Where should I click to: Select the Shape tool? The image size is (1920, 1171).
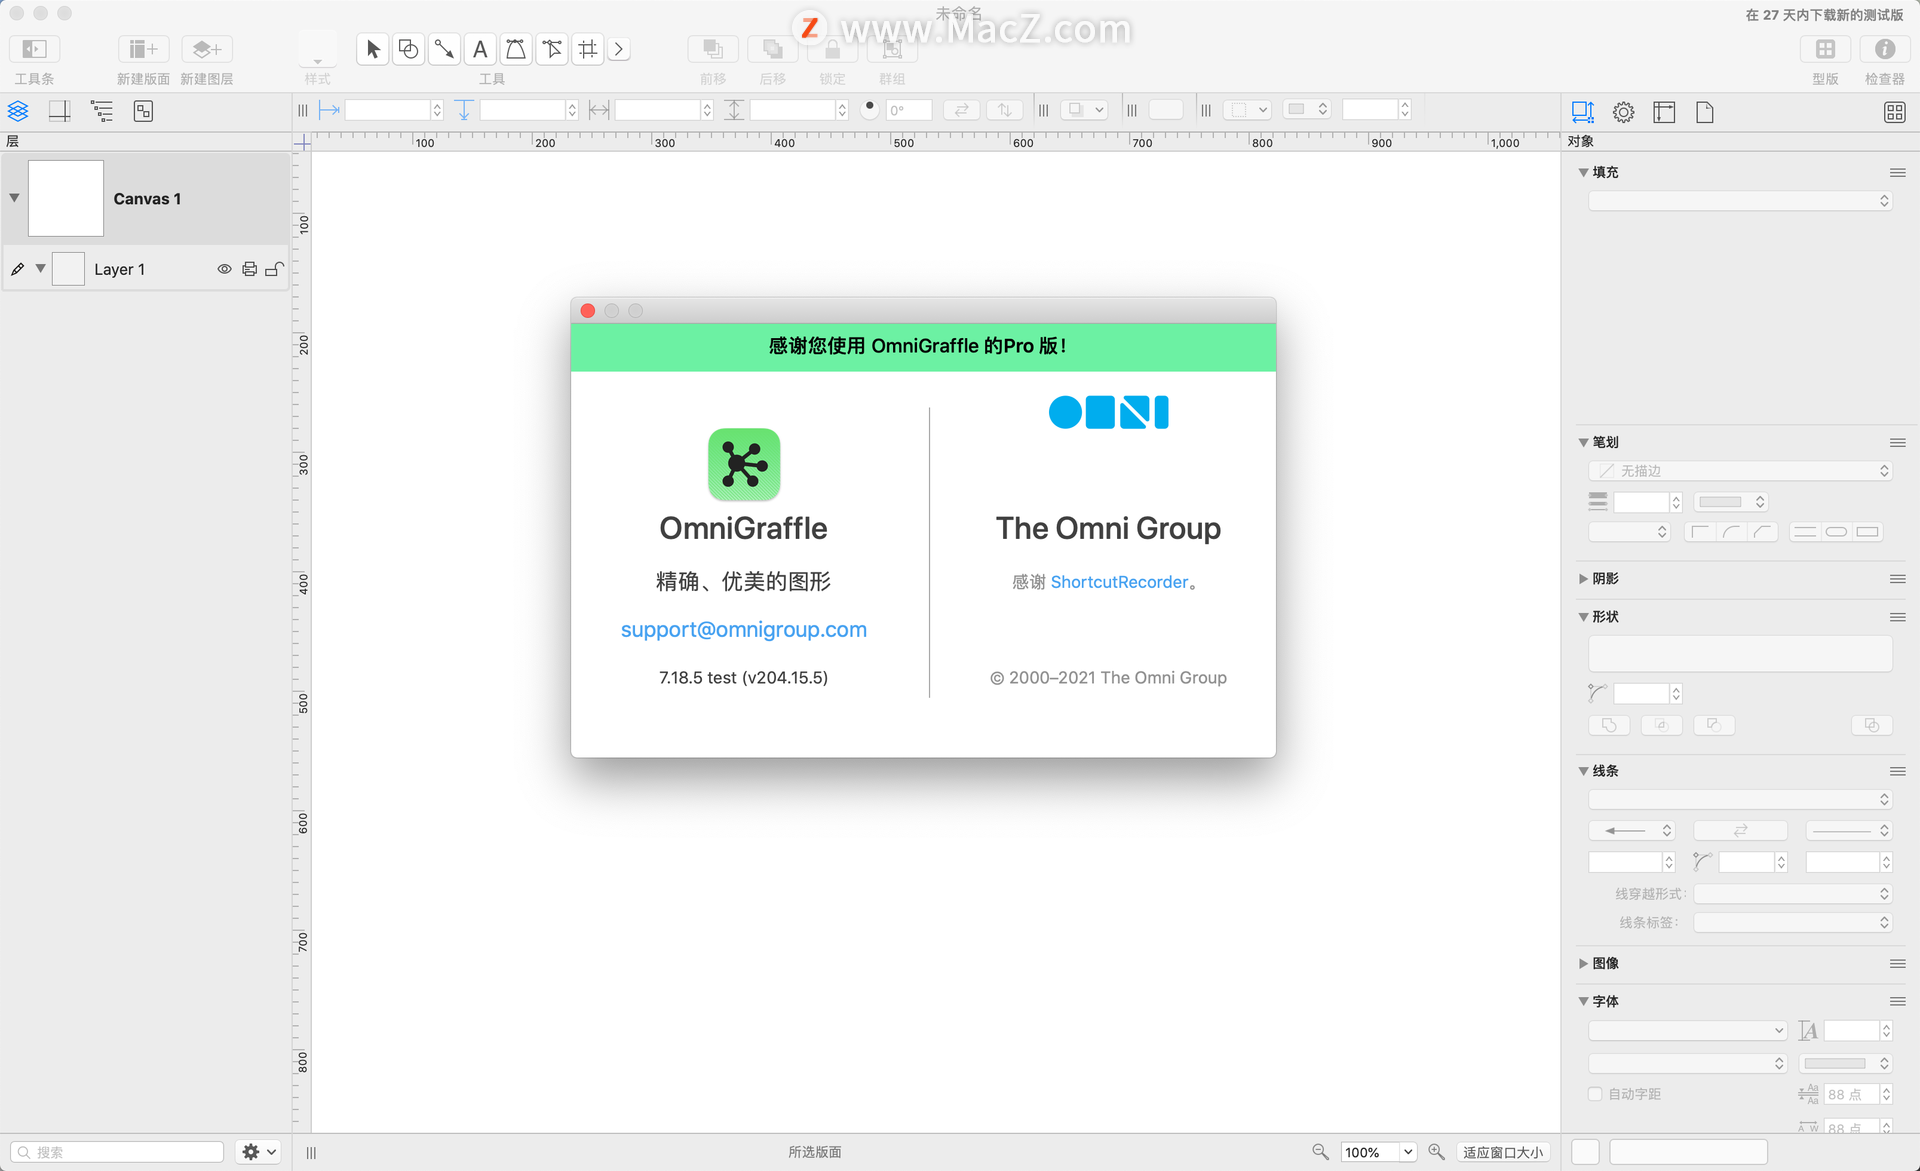pyautogui.click(x=408, y=49)
